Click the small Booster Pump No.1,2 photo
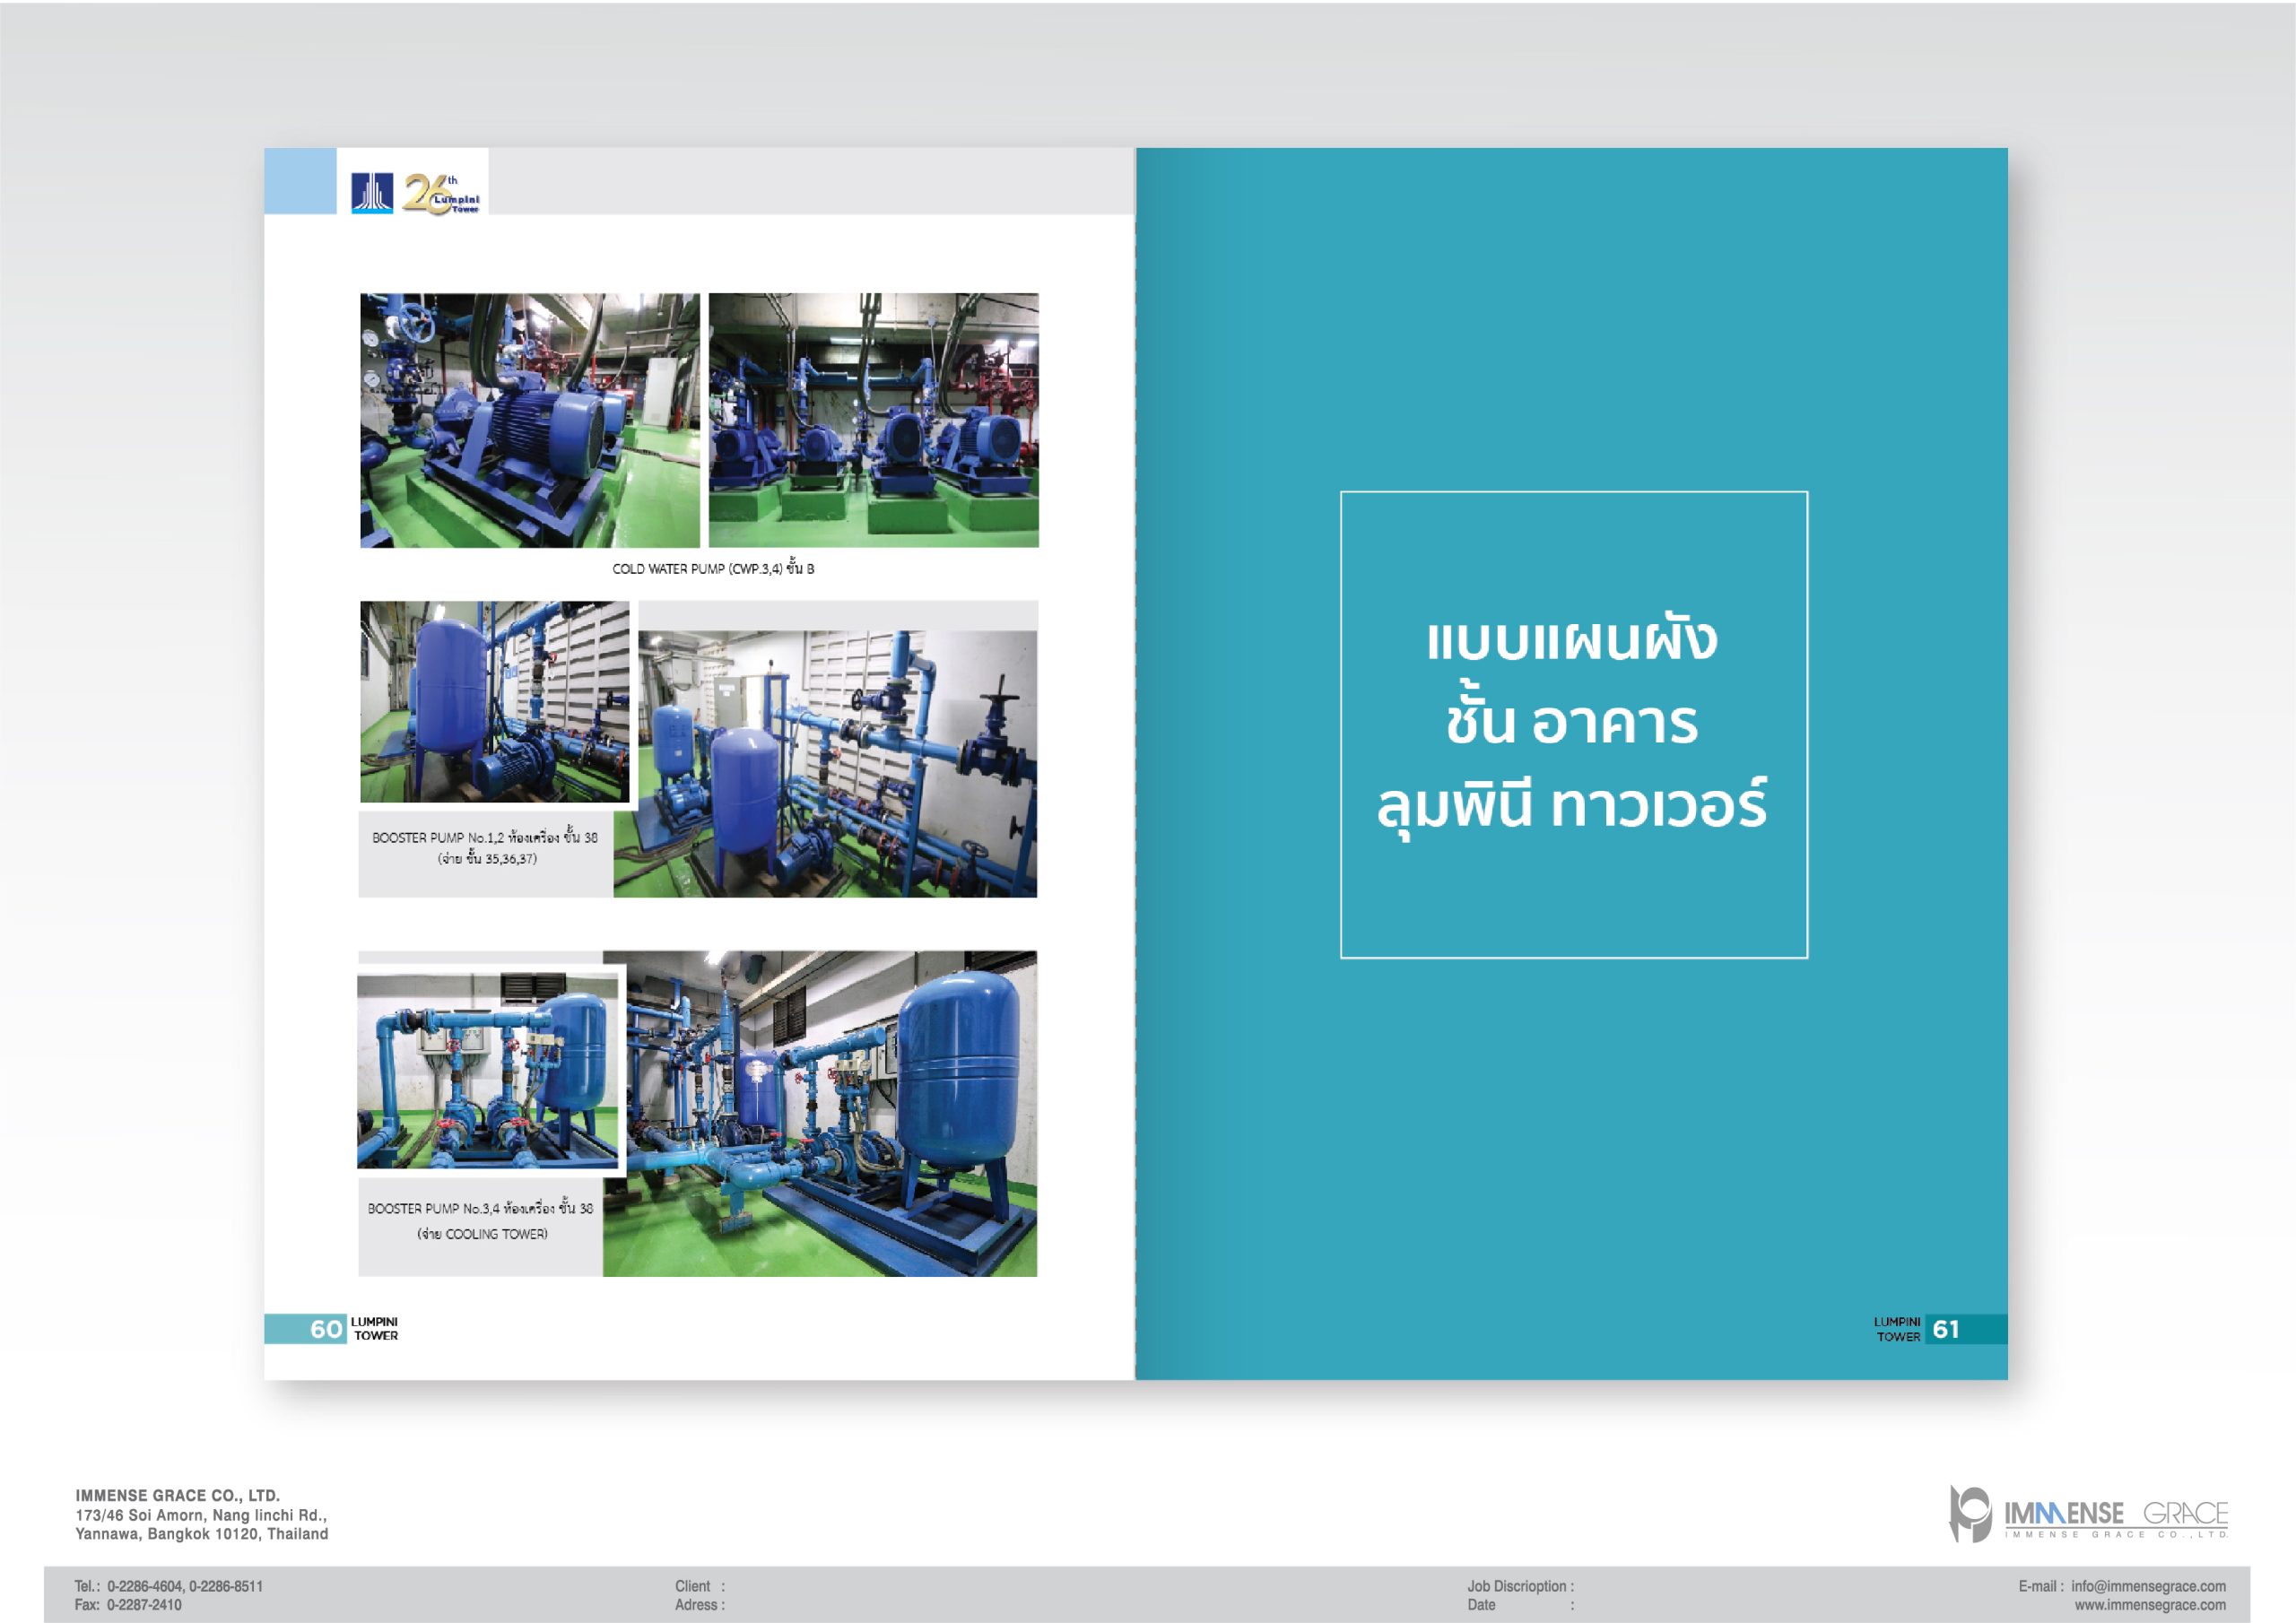This screenshot has width=2296, height=1623. point(494,701)
